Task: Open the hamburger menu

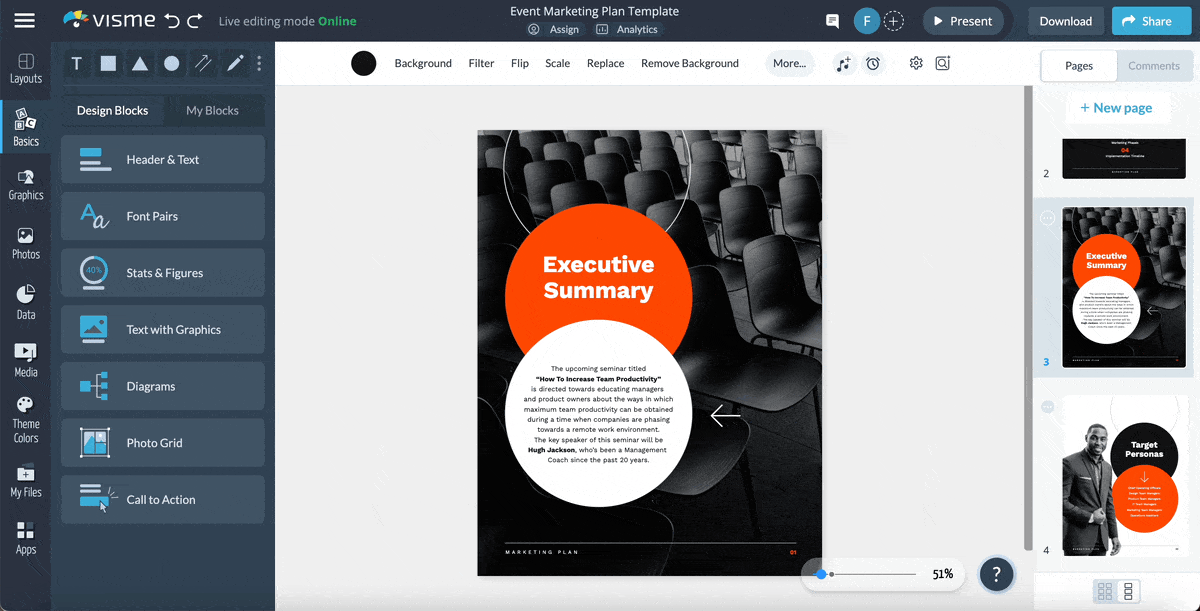Action: point(25,20)
